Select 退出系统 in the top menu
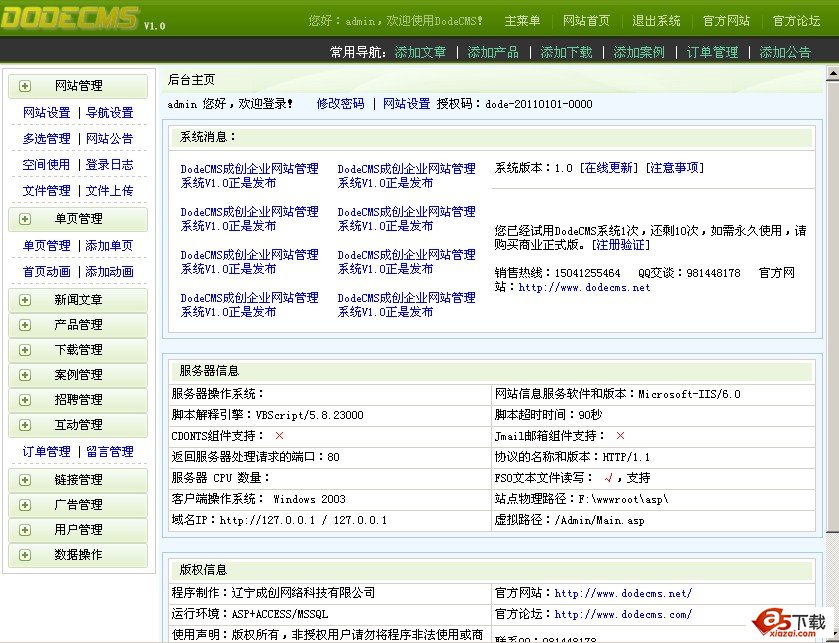The image size is (839, 643). coord(656,21)
